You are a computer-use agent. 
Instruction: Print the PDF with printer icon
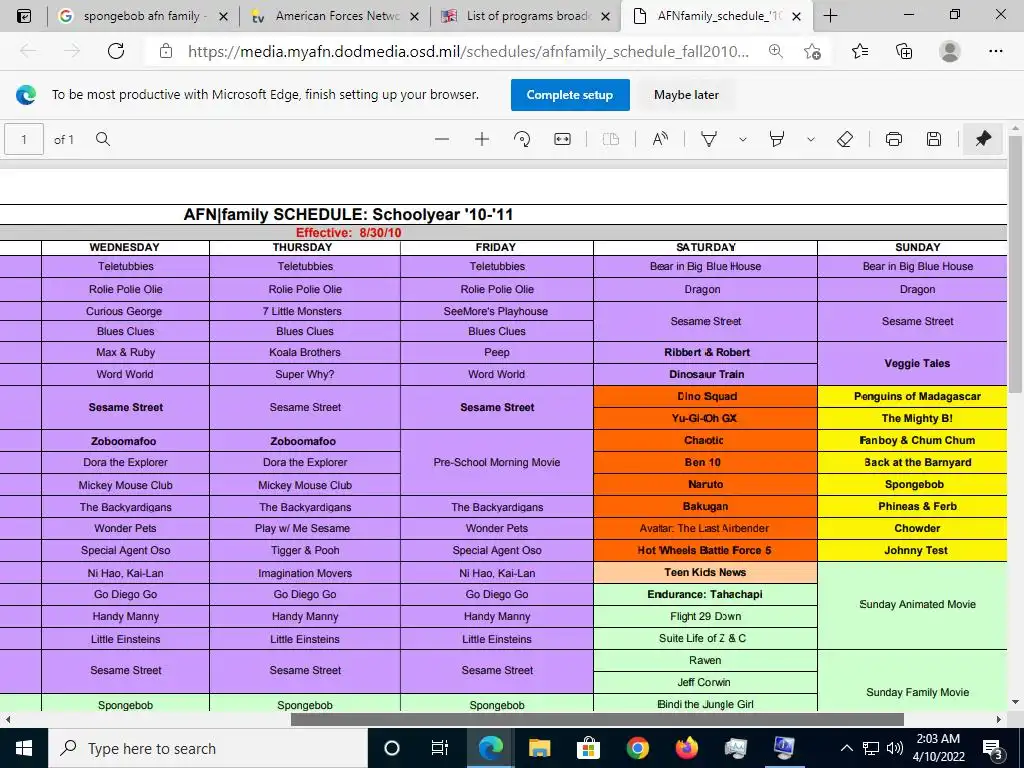click(x=894, y=139)
